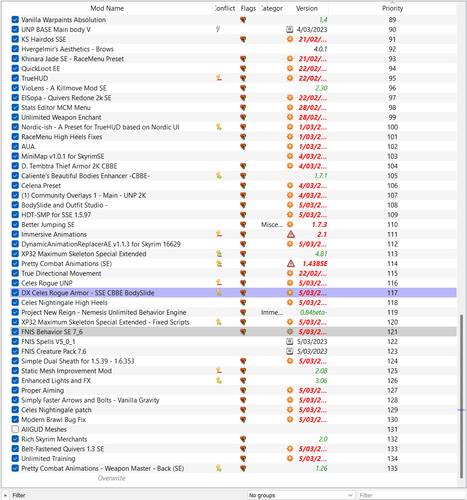Click the conflict icon for Nordic-ish TrueHUD preset
Screen dimensions: 467x500
click(x=219, y=127)
